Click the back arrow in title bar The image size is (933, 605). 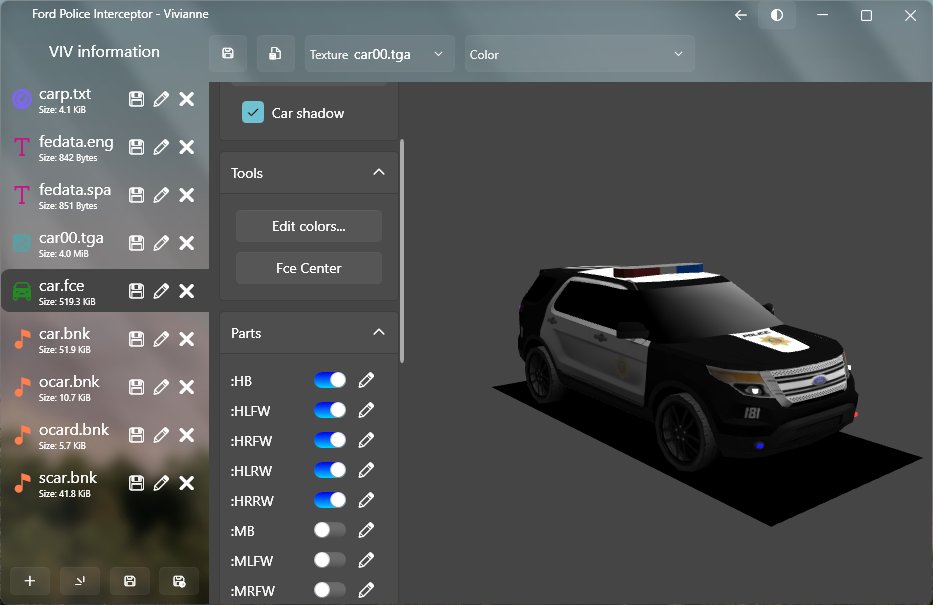(741, 15)
